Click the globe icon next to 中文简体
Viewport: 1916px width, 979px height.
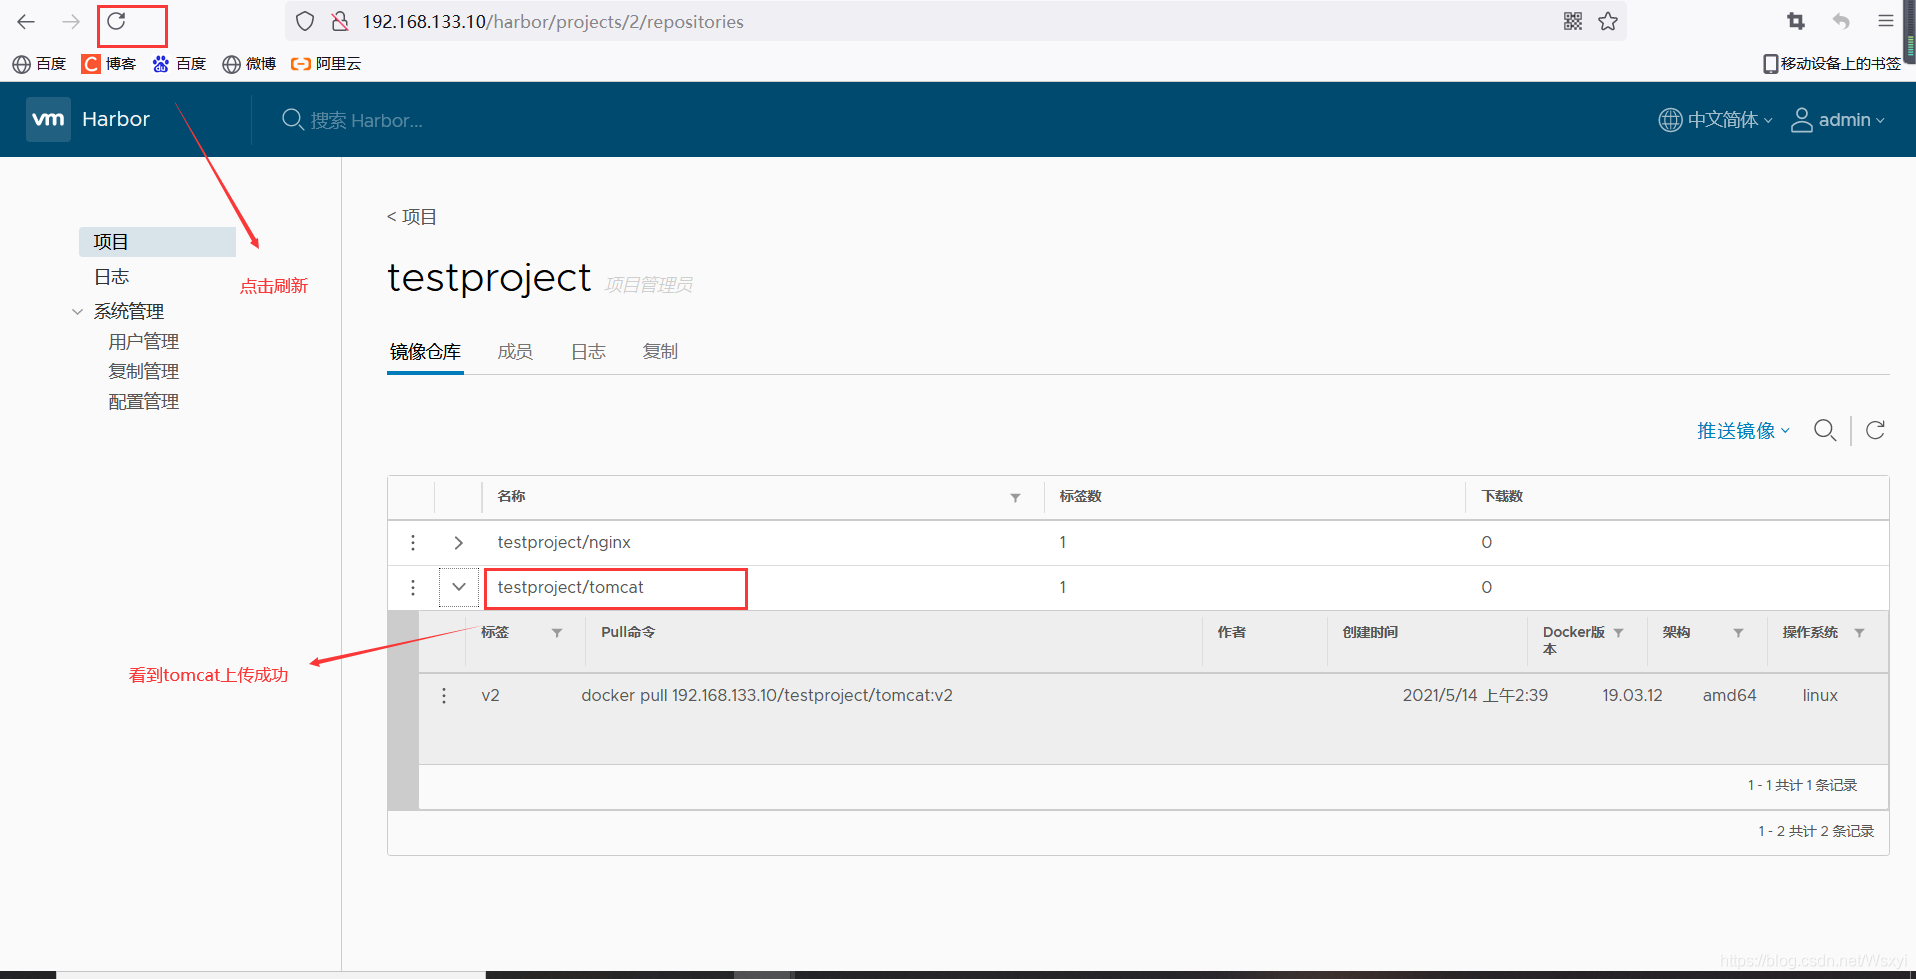1669,119
